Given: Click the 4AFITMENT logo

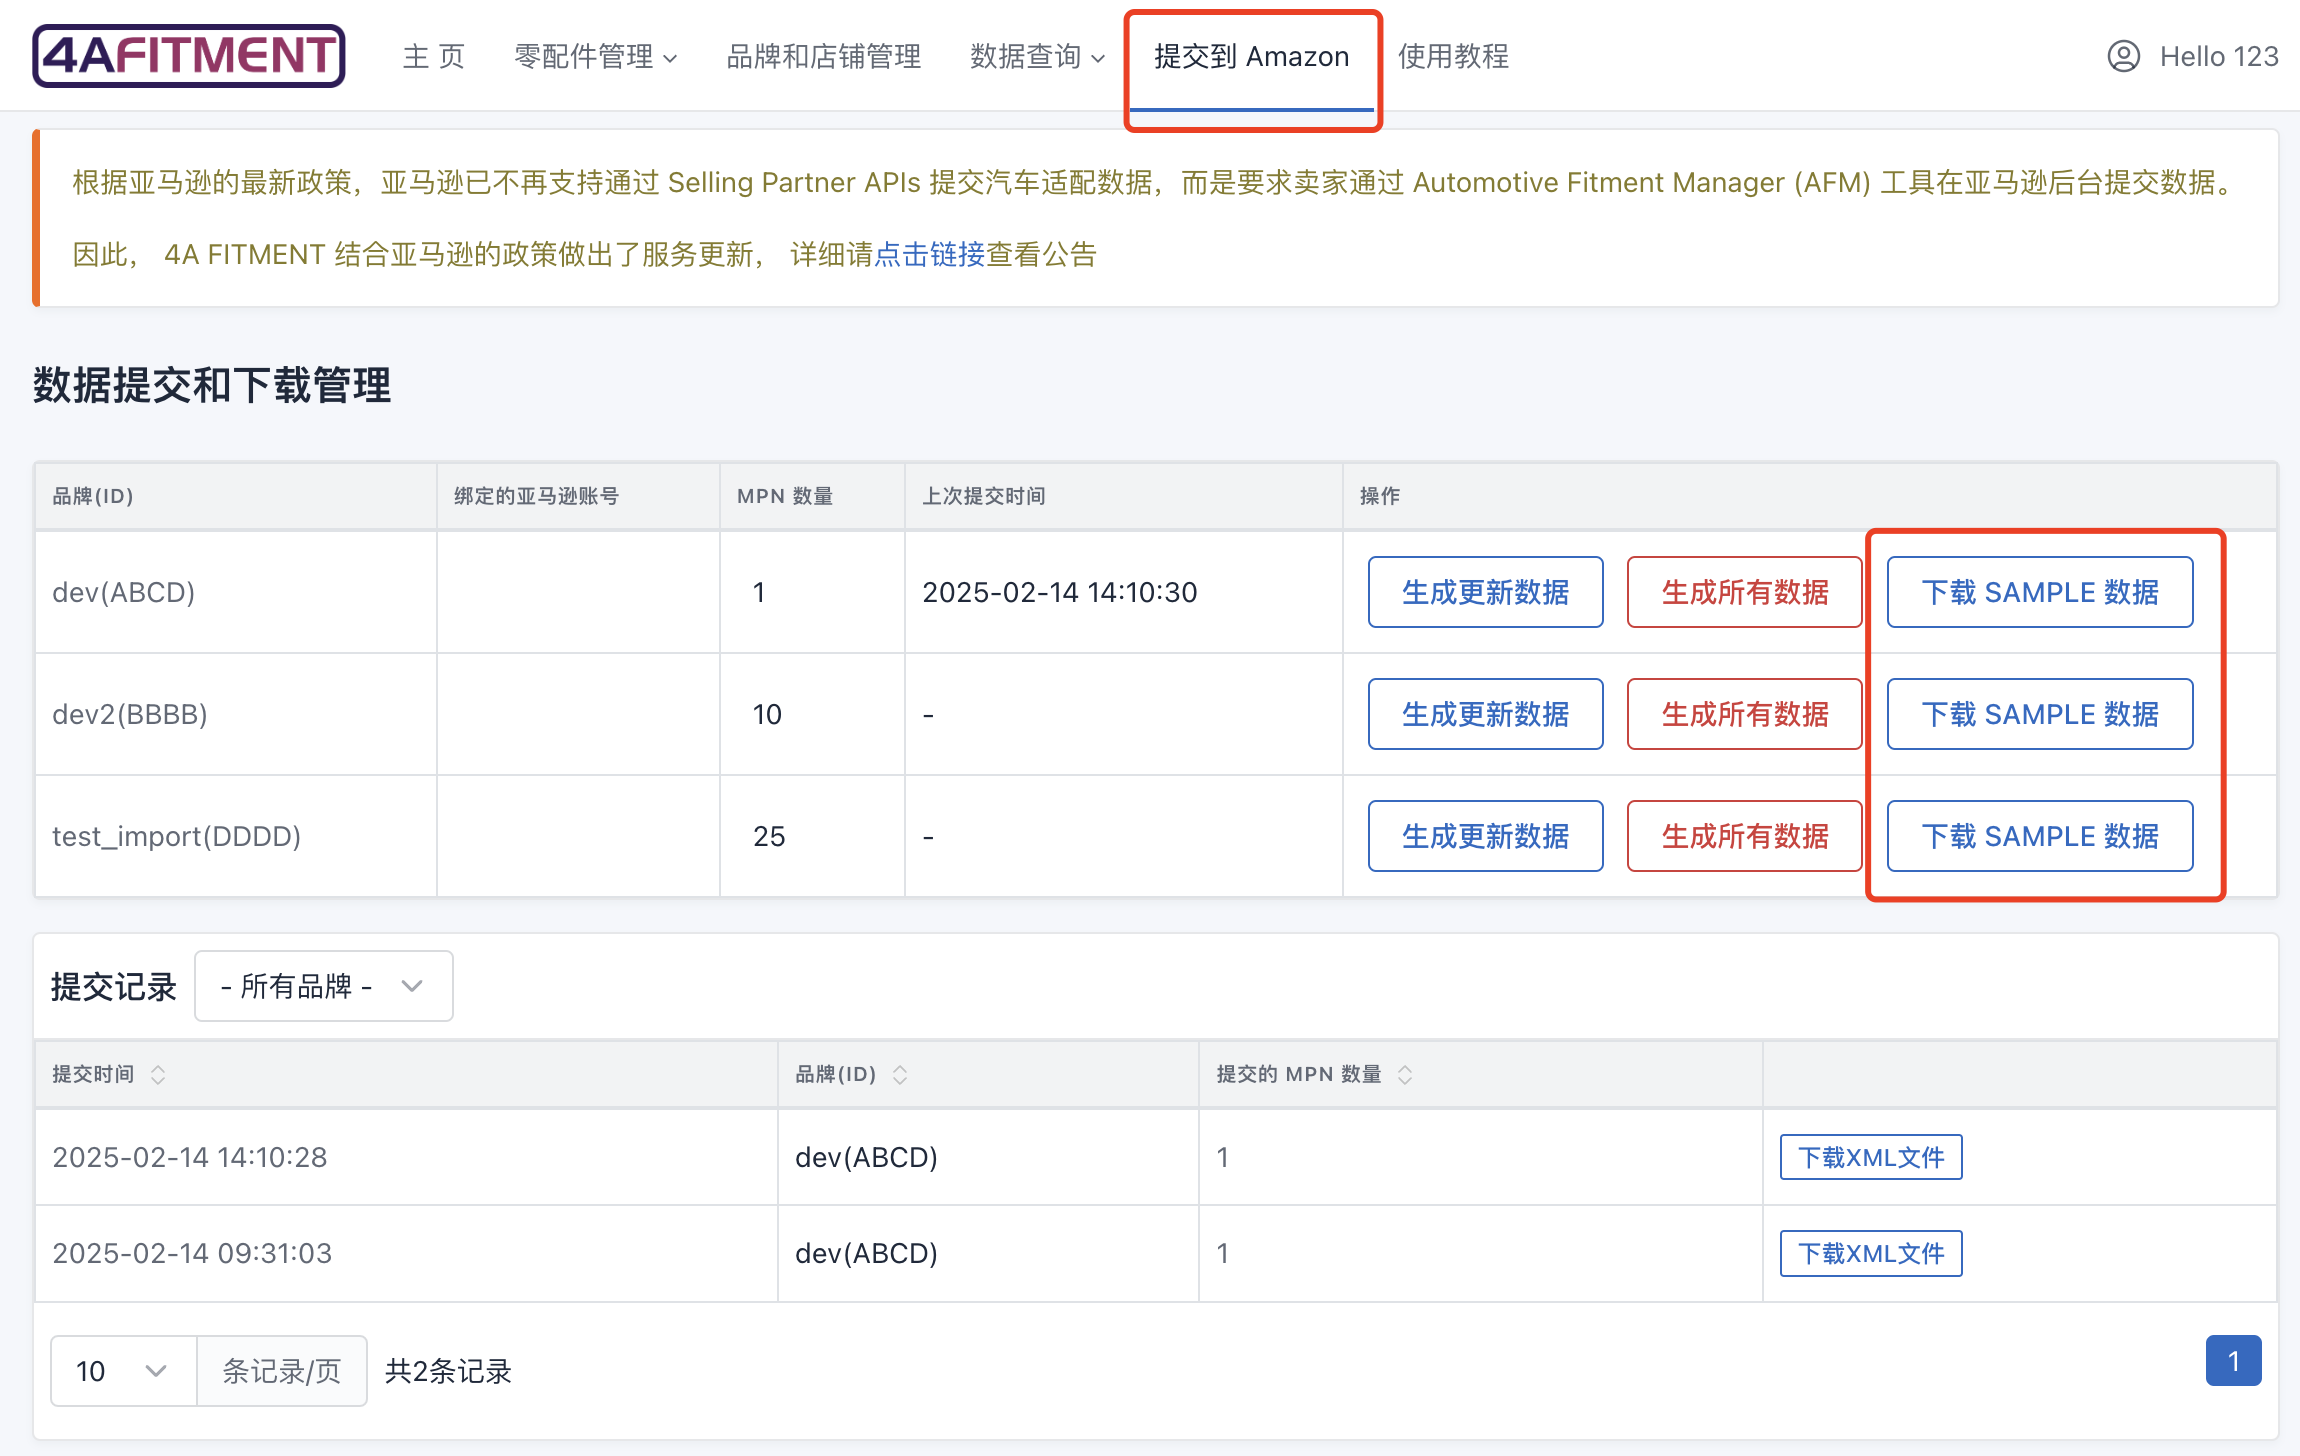Looking at the screenshot, I should coord(189,56).
